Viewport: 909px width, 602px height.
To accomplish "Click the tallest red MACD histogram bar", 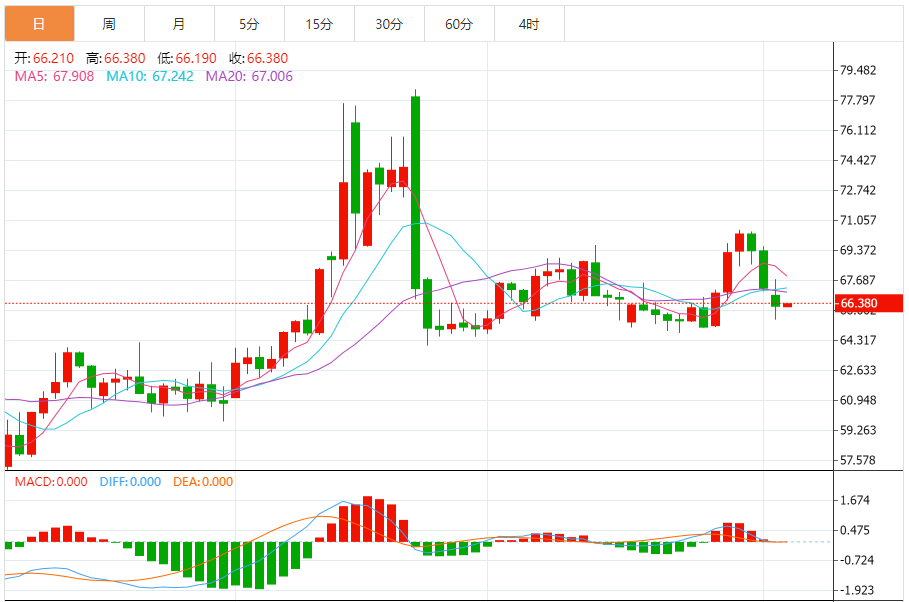I will (x=368, y=519).
